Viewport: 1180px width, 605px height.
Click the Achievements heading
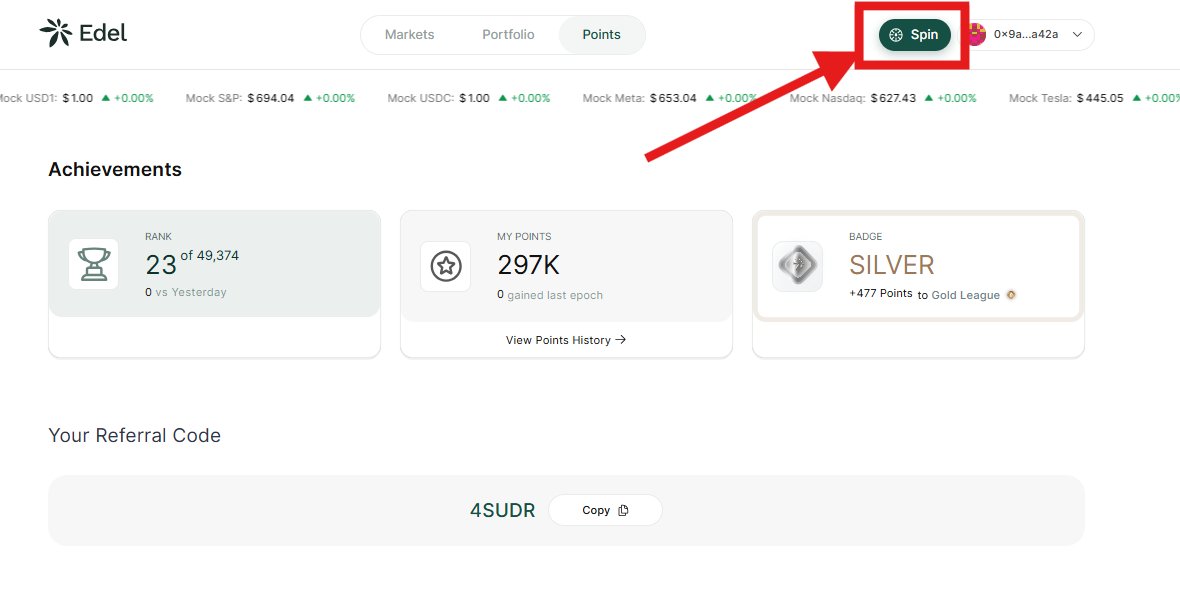click(115, 169)
